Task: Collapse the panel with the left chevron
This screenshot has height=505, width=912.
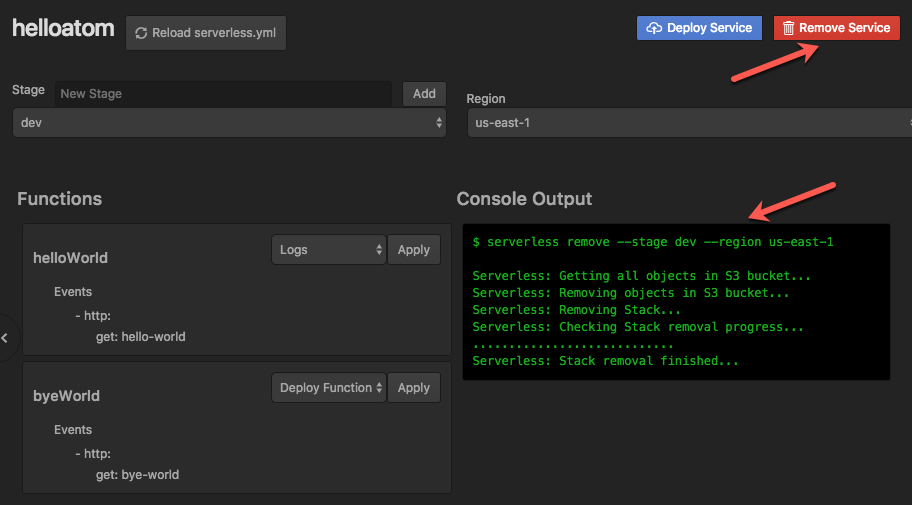Action: tap(5, 337)
